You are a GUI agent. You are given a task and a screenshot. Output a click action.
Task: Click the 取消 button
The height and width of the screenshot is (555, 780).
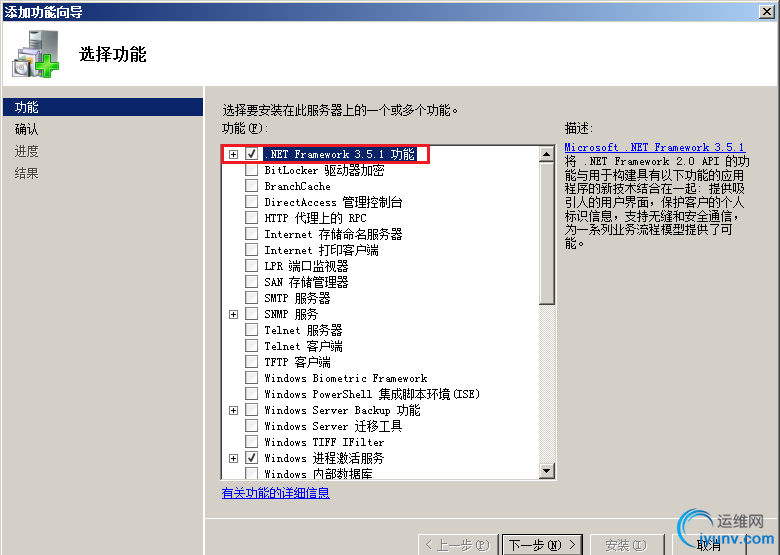[708, 545]
